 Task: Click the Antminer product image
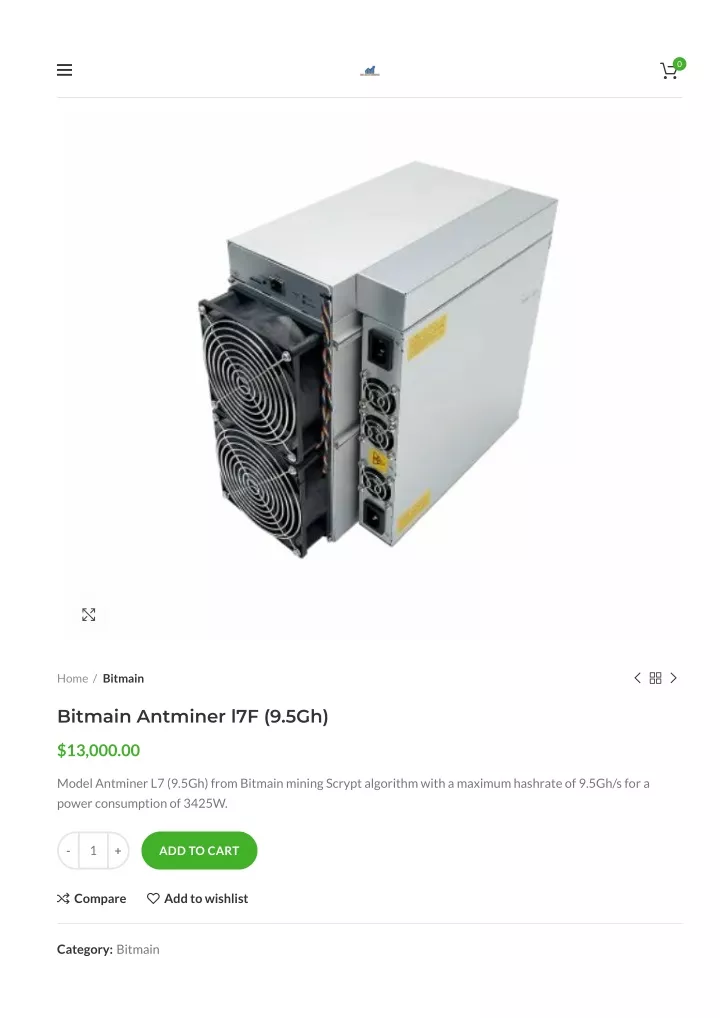pyautogui.click(x=378, y=359)
